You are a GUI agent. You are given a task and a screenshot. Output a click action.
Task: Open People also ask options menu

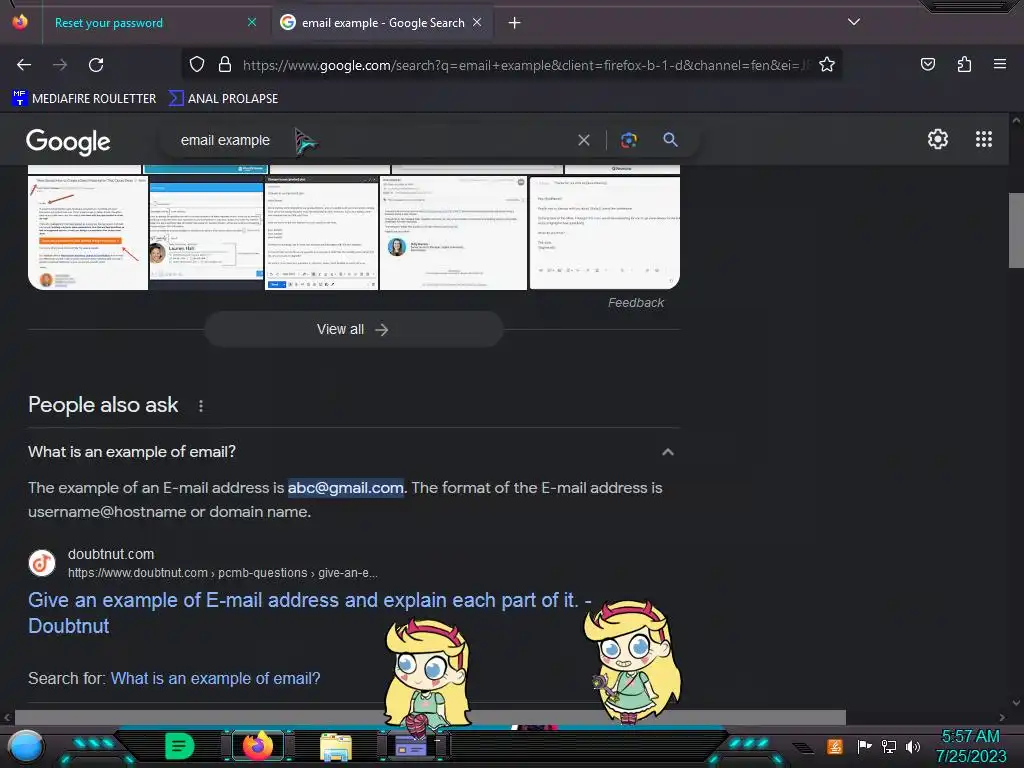coord(201,406)
